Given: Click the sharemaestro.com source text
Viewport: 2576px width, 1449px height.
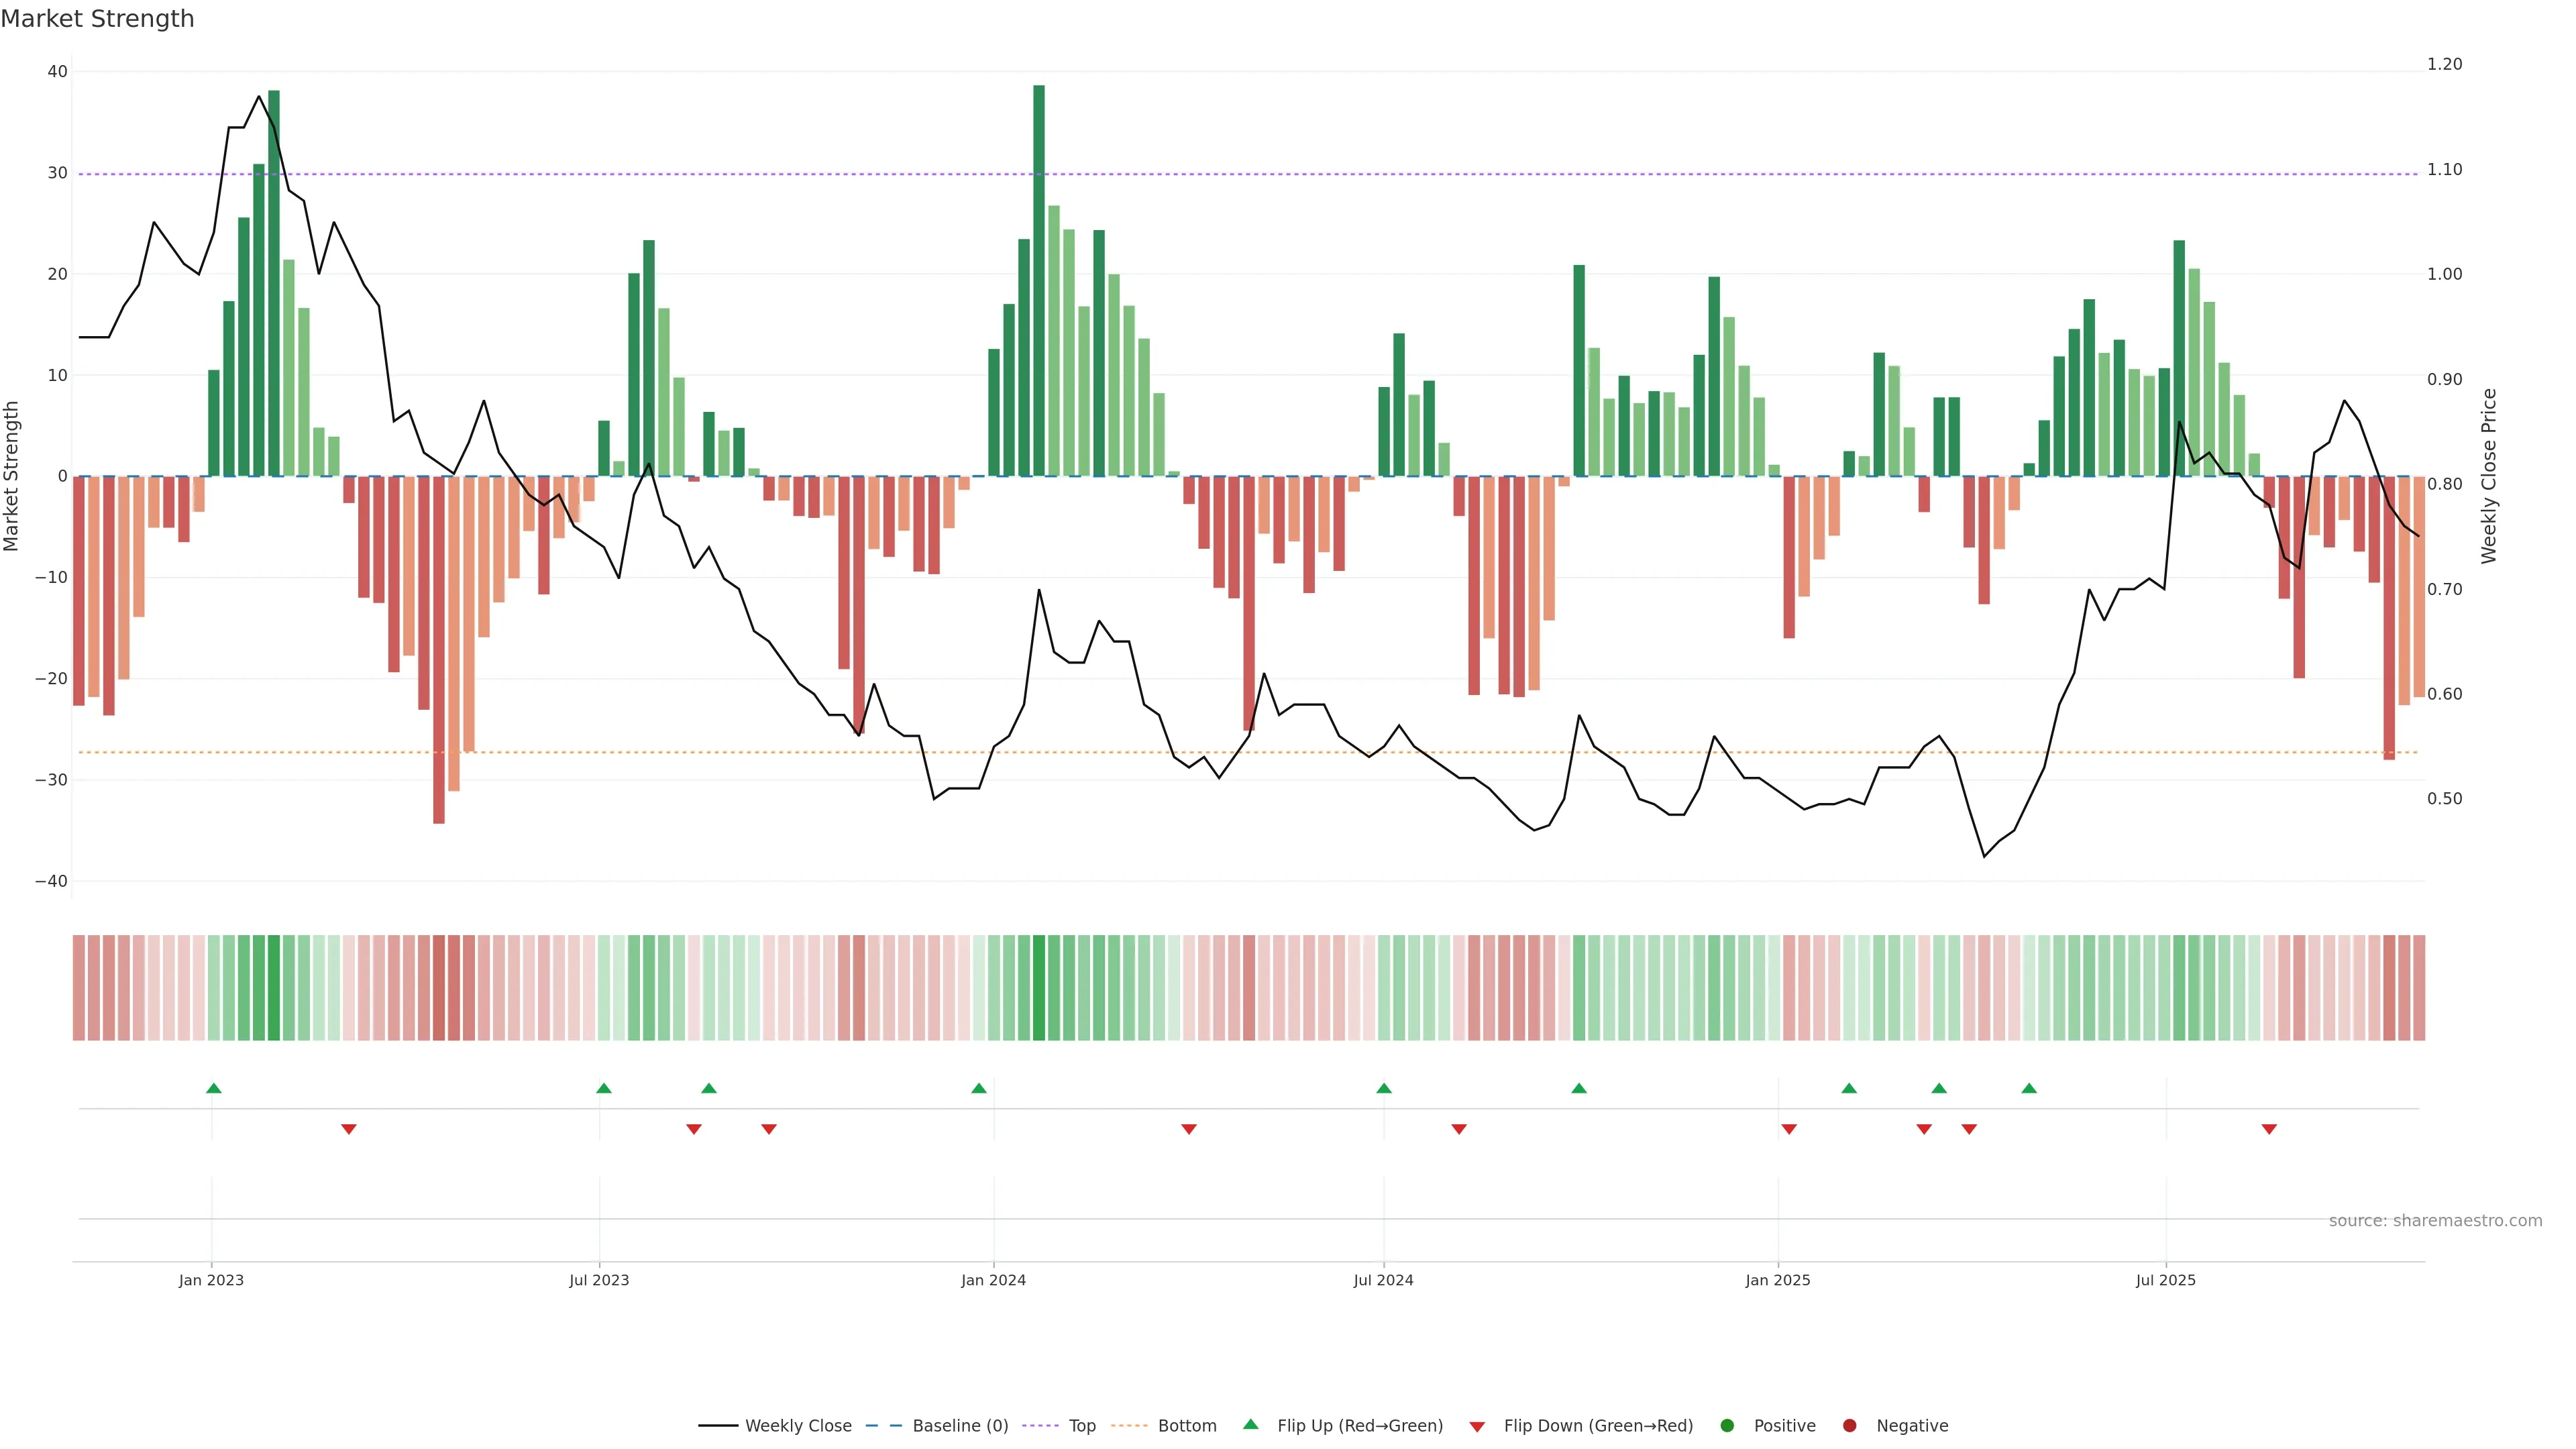Looking at the screenshot, I should point(2435,1221).
